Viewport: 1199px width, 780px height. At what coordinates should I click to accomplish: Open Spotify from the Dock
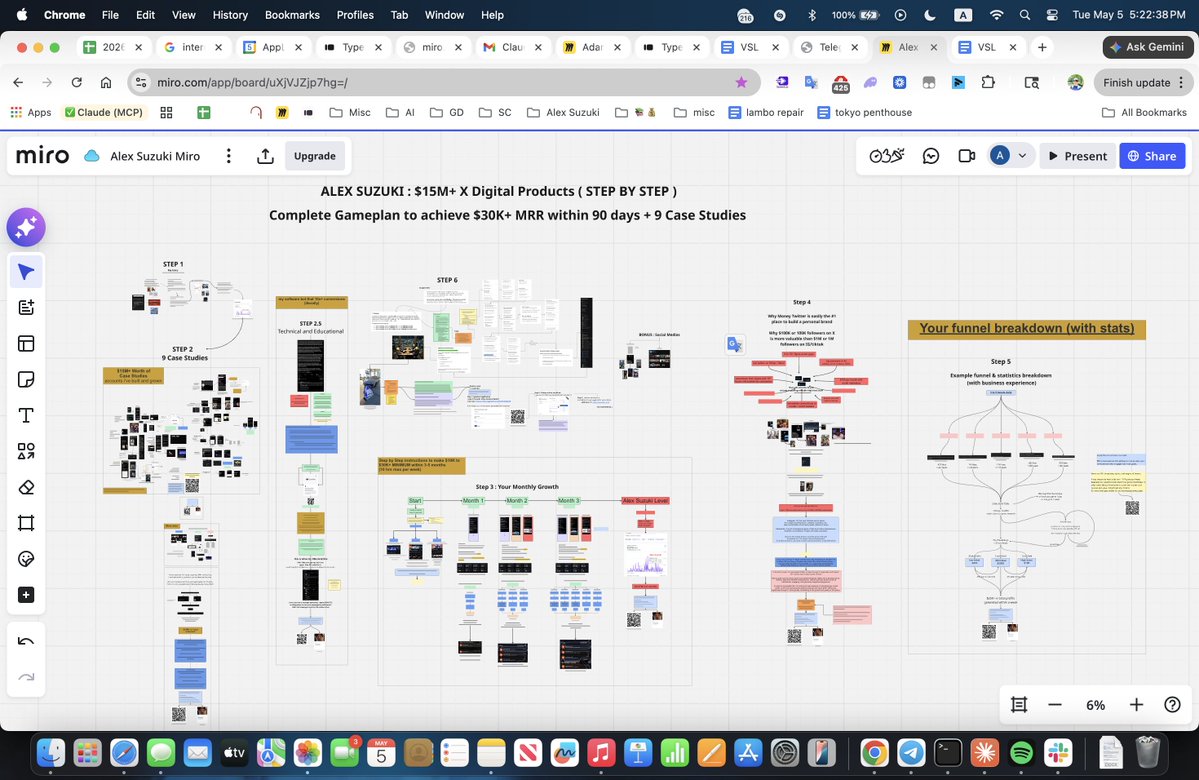point(1022,753)
